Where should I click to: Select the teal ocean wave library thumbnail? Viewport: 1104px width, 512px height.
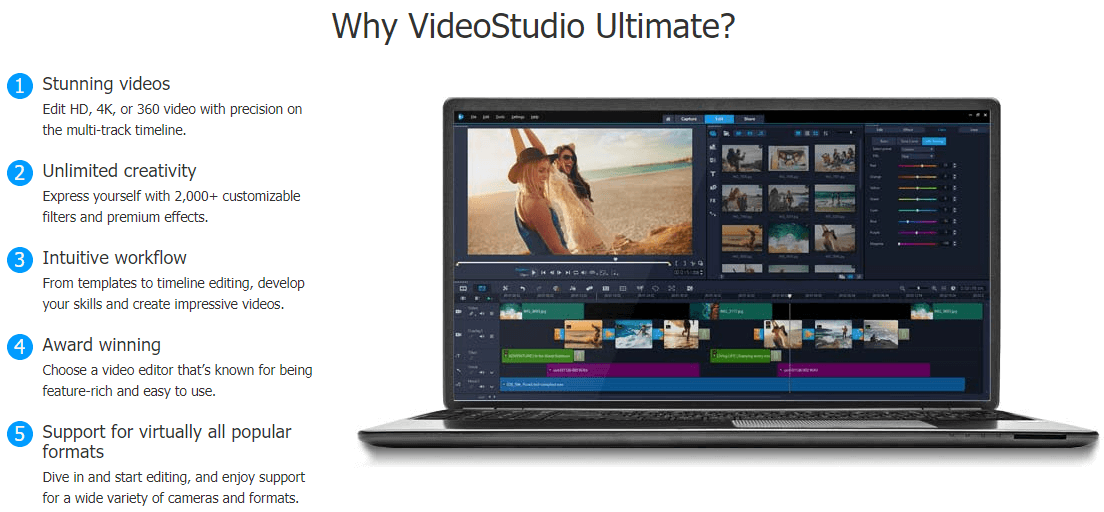pyautogui.click(x=789, y=238)
